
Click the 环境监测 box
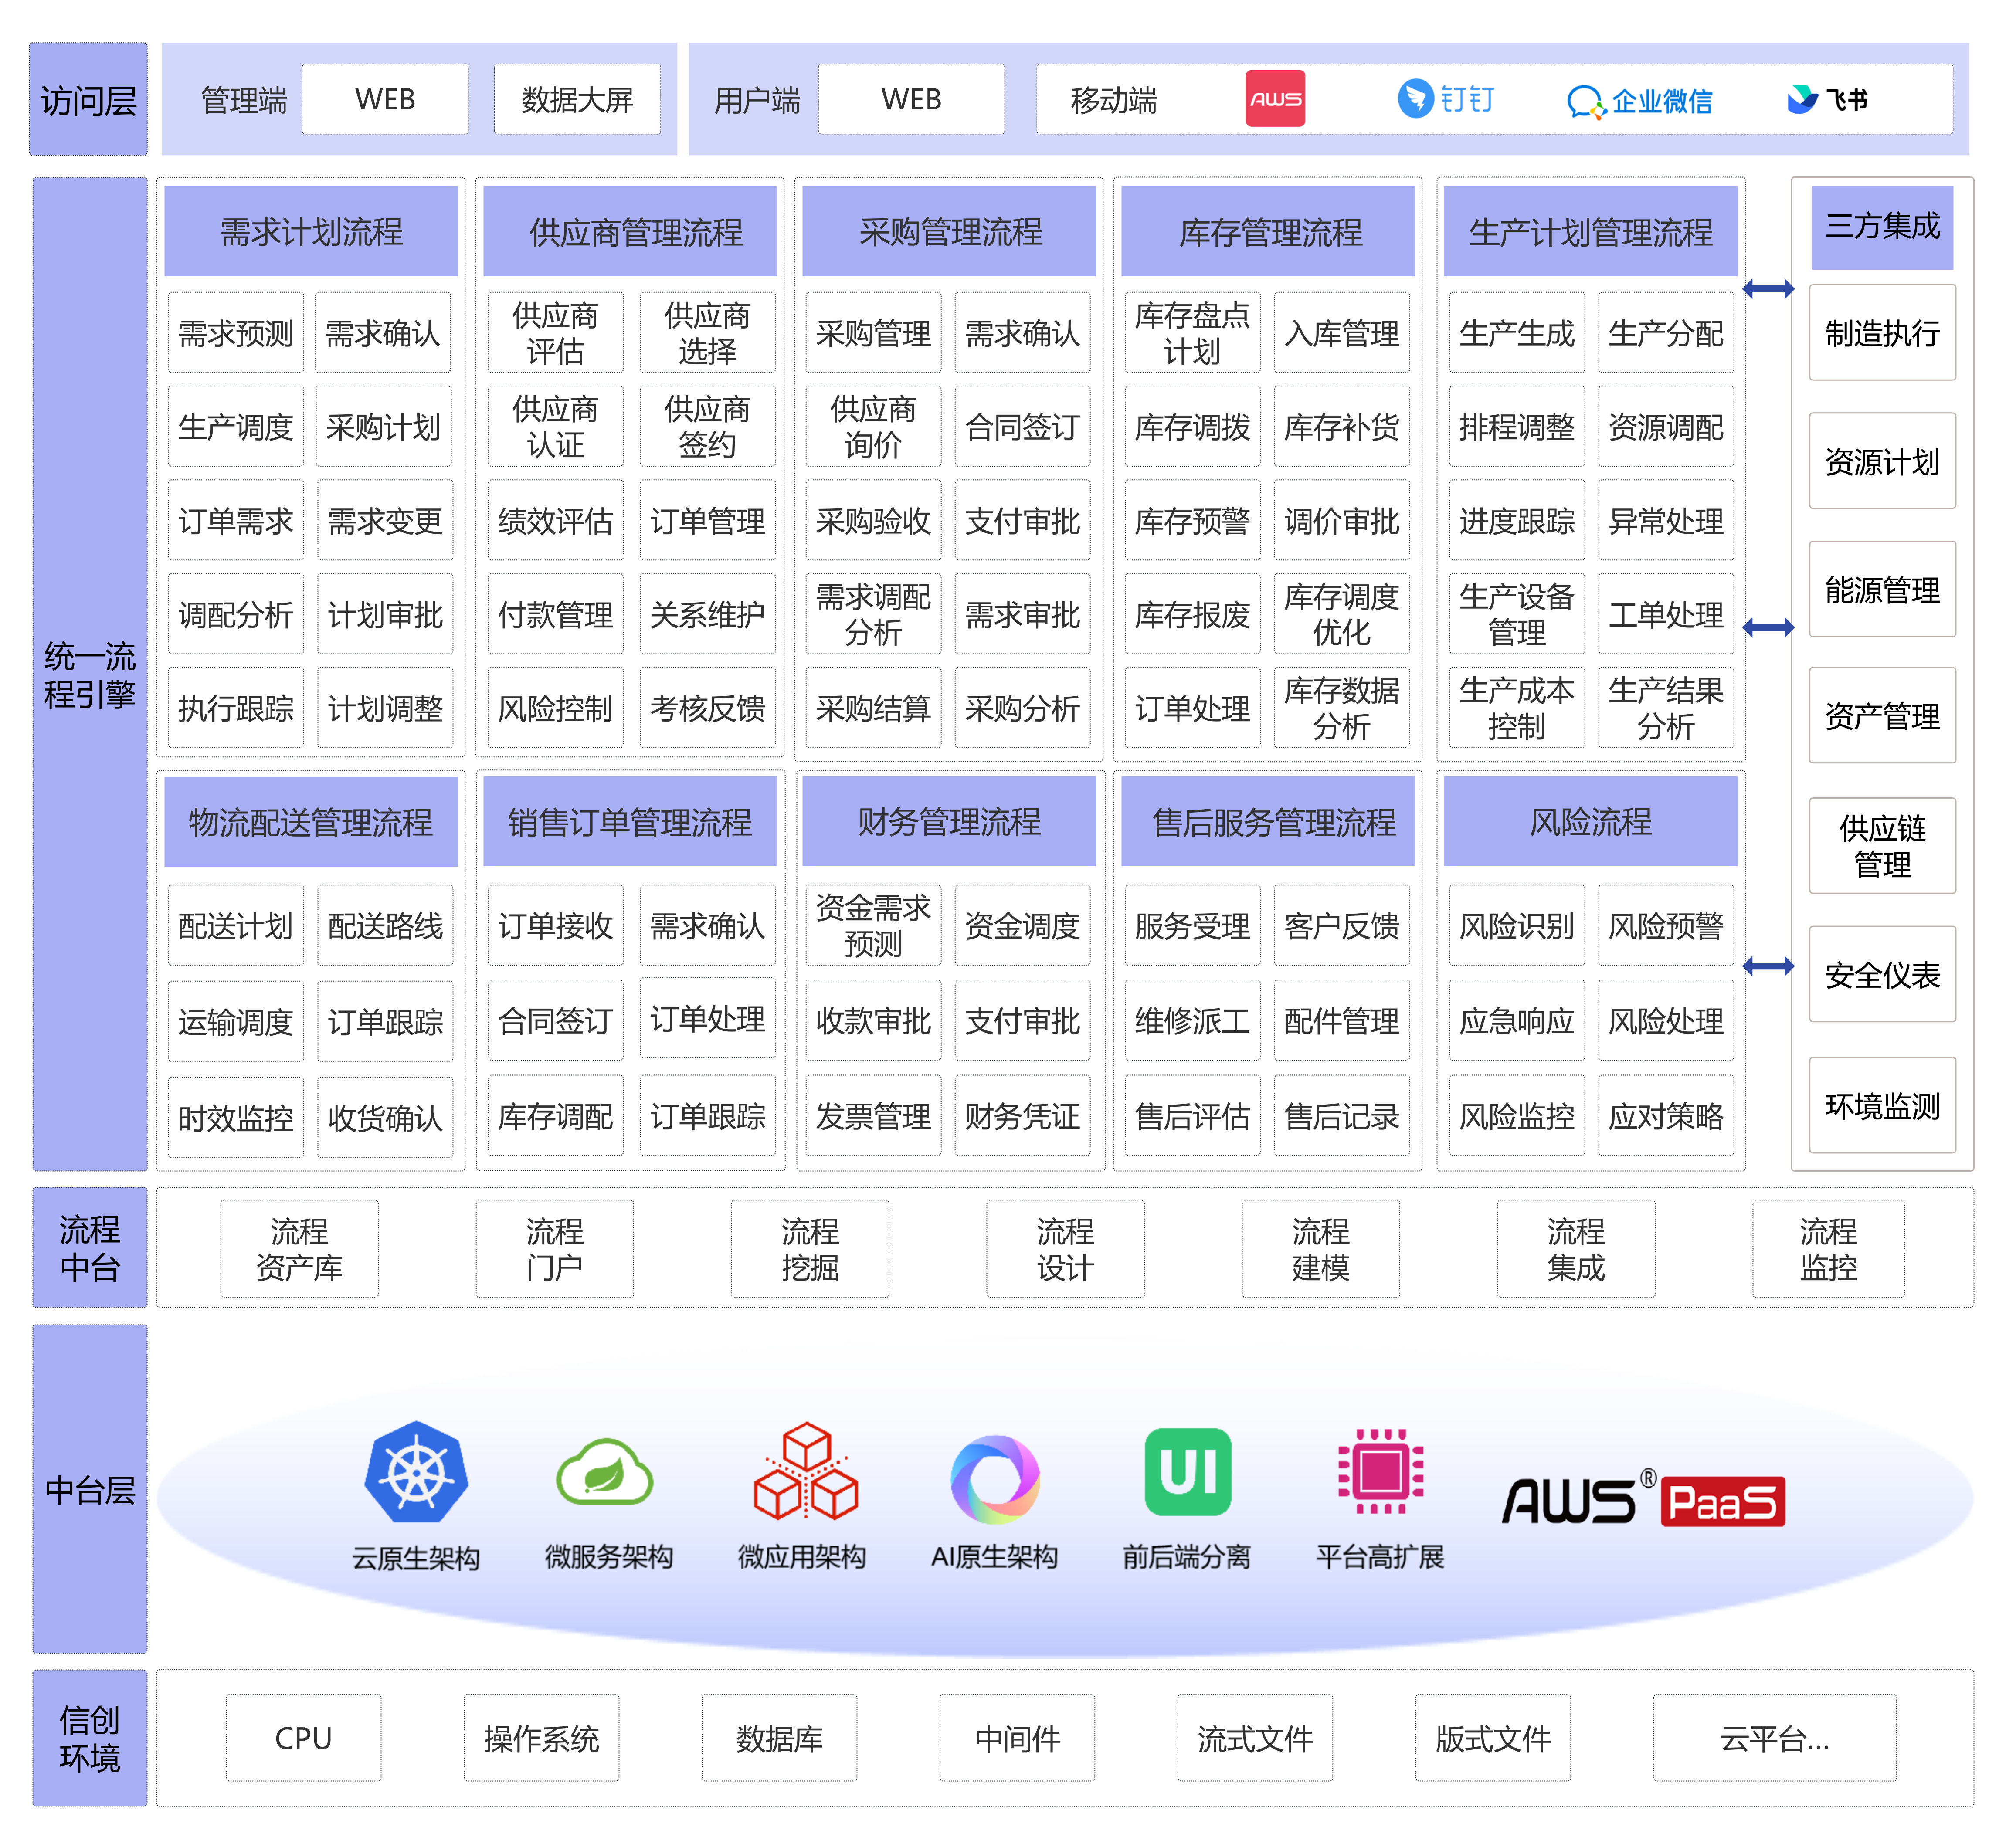(x=1882, y=1105)
